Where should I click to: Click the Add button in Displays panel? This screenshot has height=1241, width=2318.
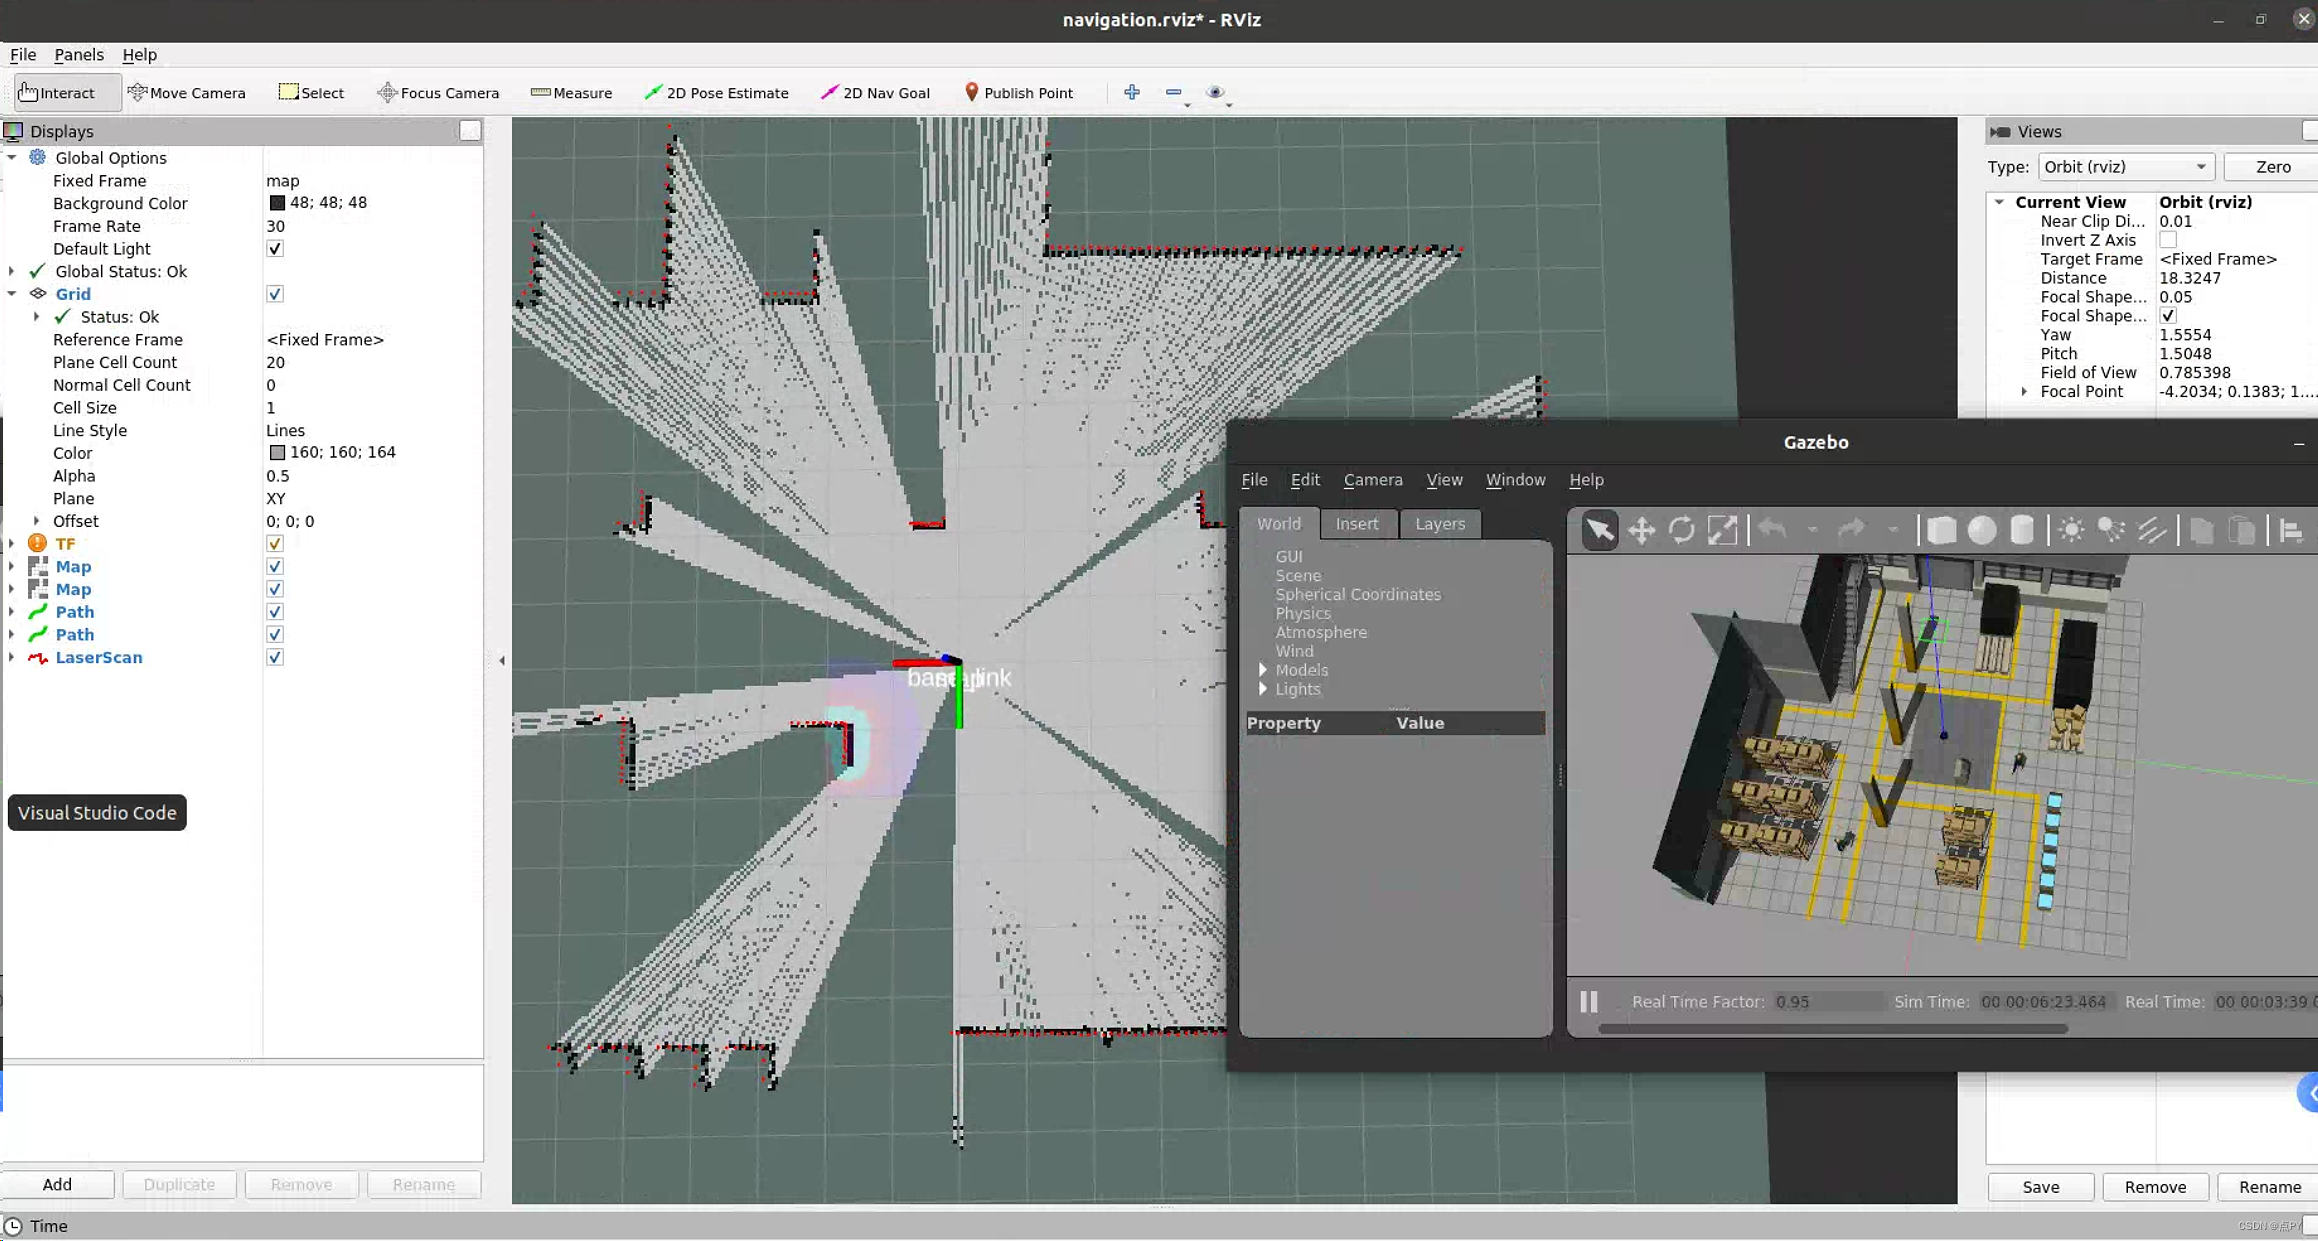[x=57, y=1184]
